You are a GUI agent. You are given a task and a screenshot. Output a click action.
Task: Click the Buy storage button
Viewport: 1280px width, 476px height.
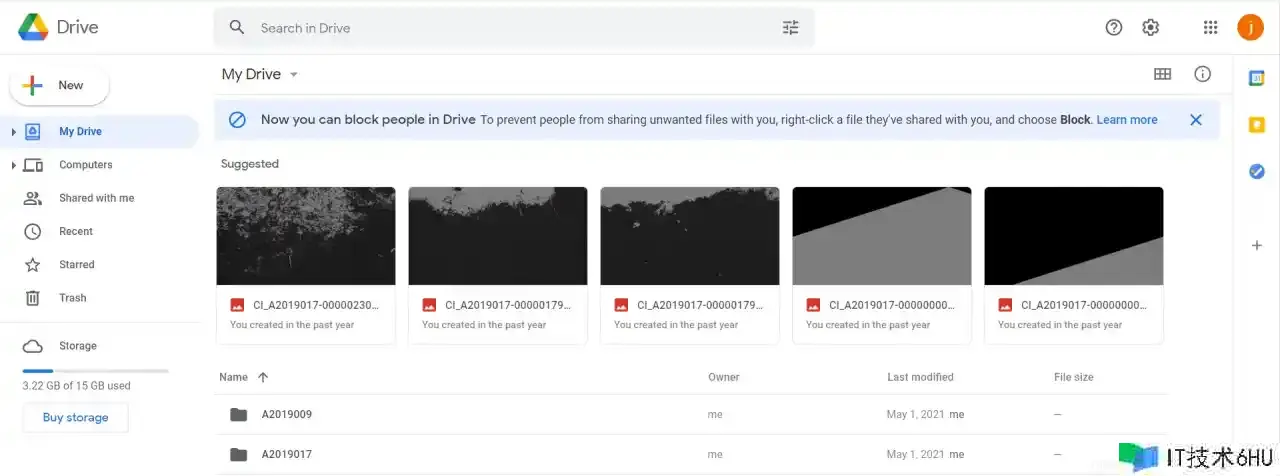pyautogui.click(x=75, y=418)
